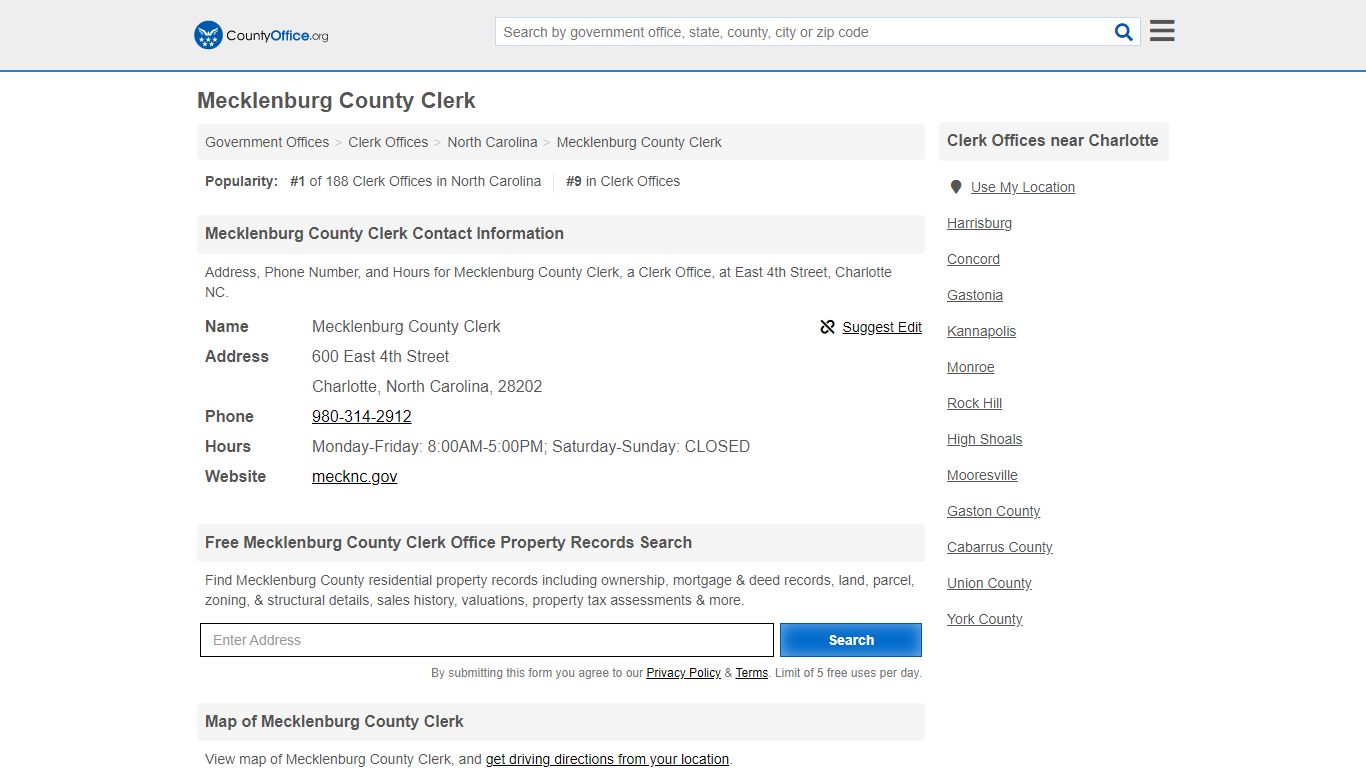This screenshot has height=768, width=1366.
Task: Open Gastonia clerk offices link
Action: 975,295
